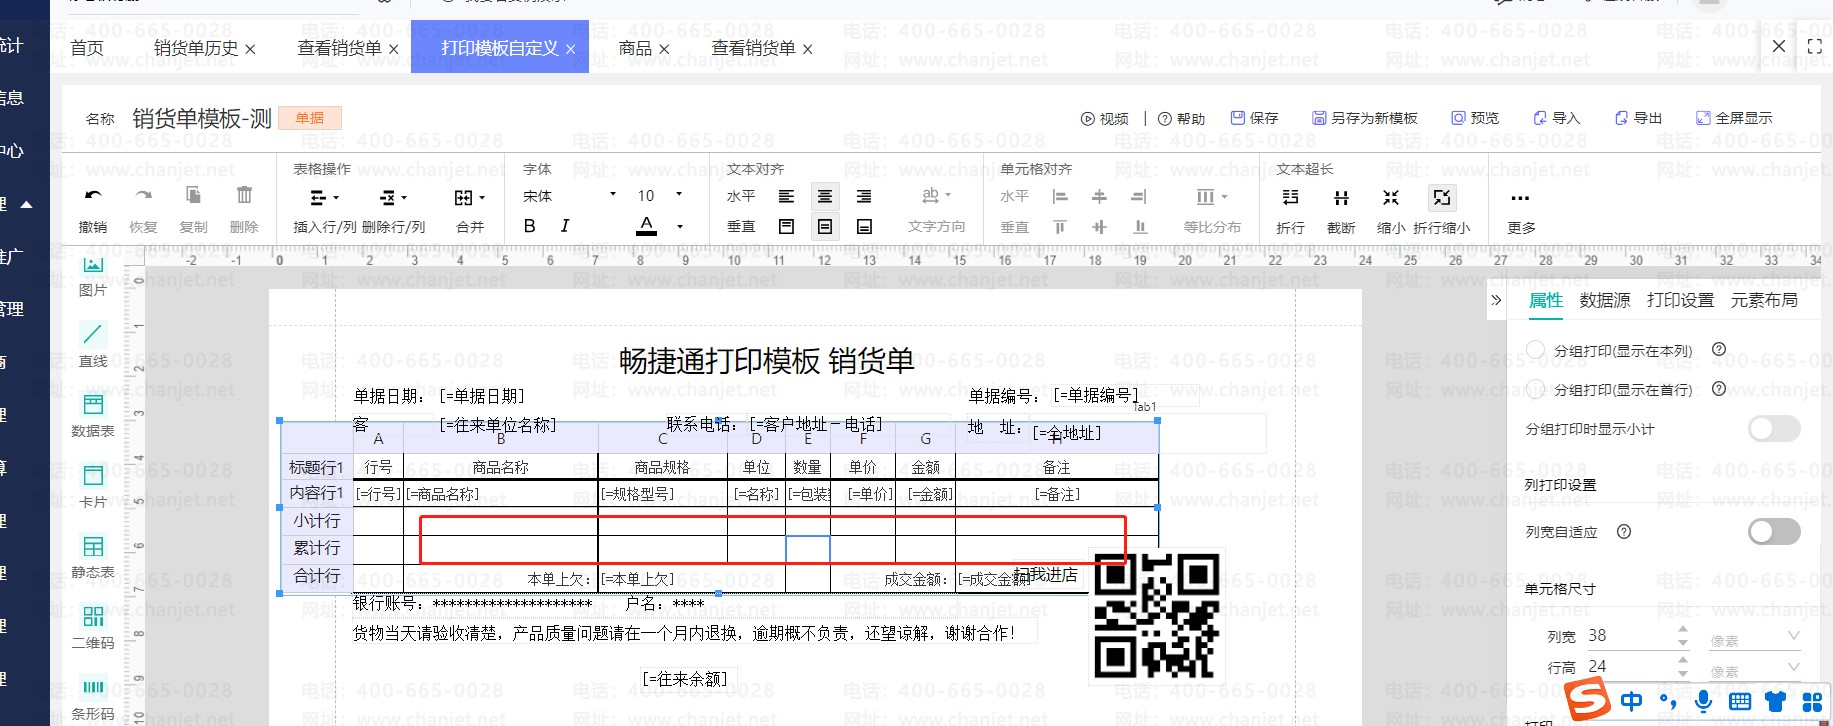
Task: Add a data table (数据表) element
Action: point(93,405)
